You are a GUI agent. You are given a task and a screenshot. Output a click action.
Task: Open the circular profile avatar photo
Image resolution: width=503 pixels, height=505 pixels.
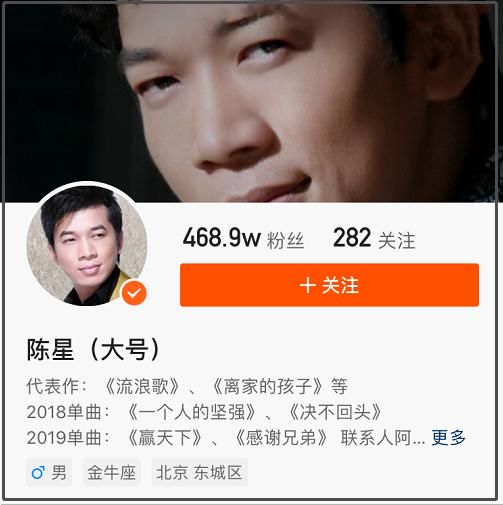(x=86, y=245)
